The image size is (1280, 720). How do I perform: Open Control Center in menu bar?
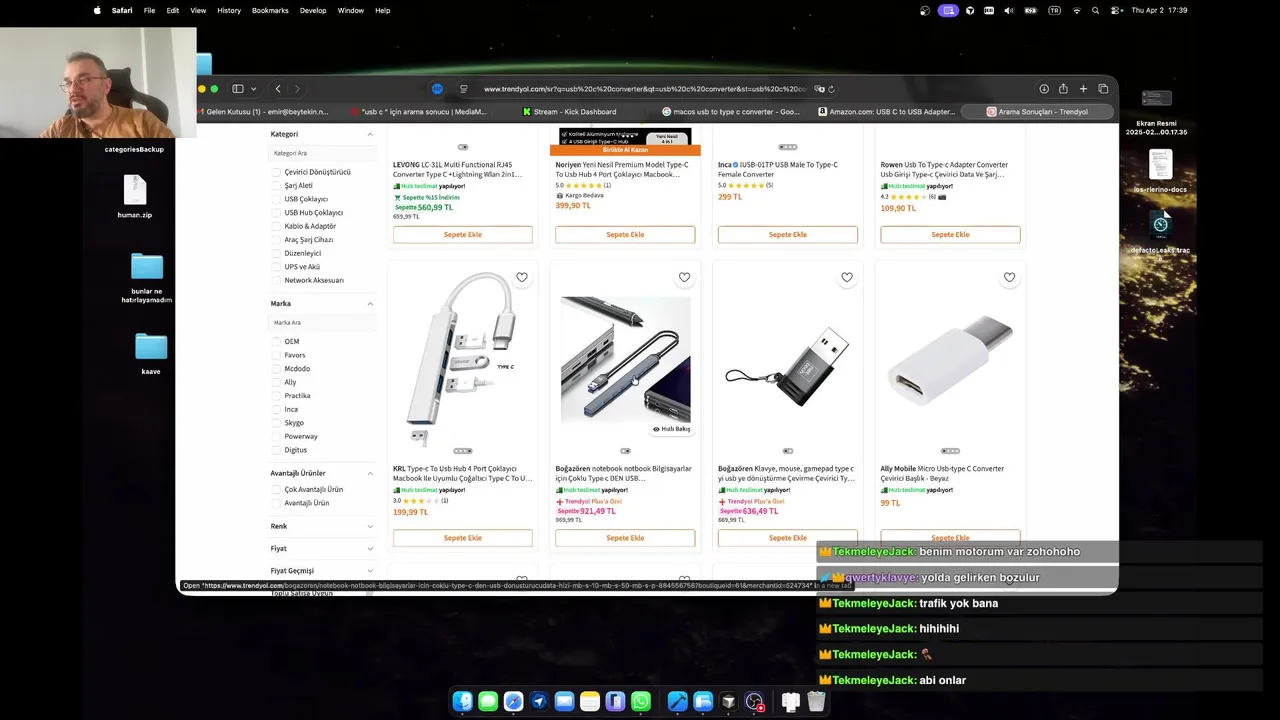point(1115,10)
